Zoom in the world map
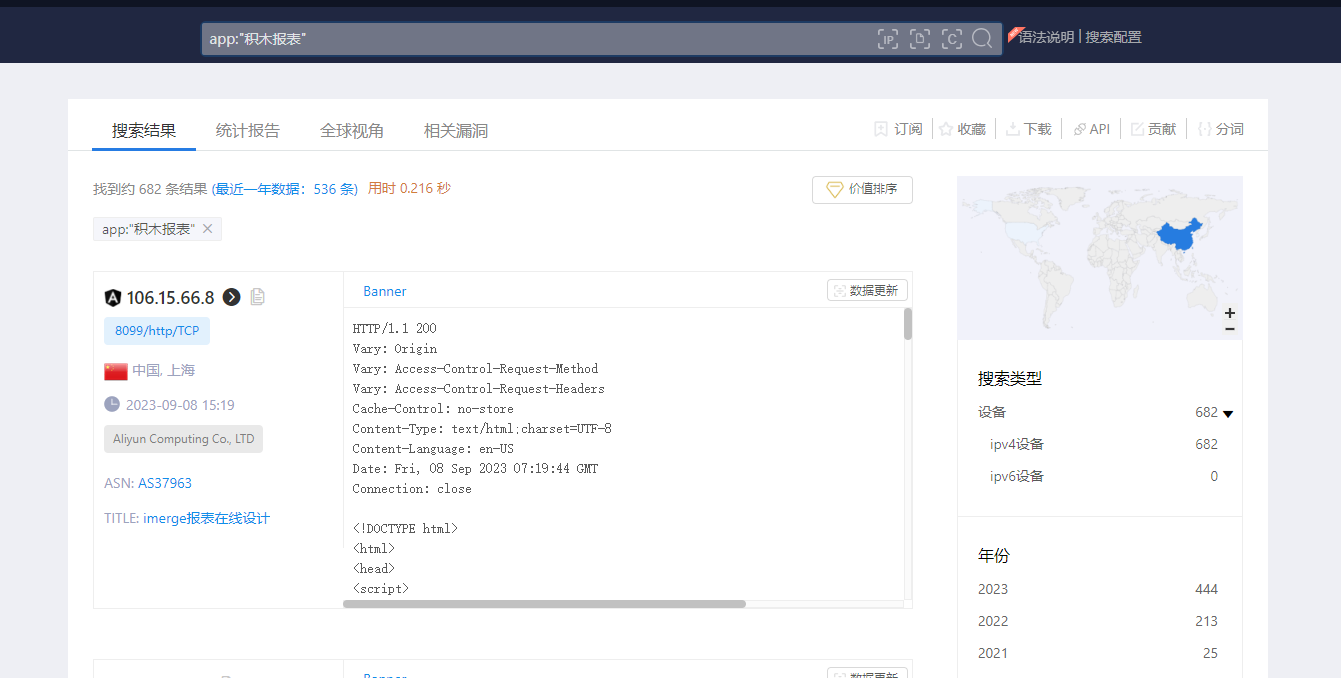 pos(1230,313)
